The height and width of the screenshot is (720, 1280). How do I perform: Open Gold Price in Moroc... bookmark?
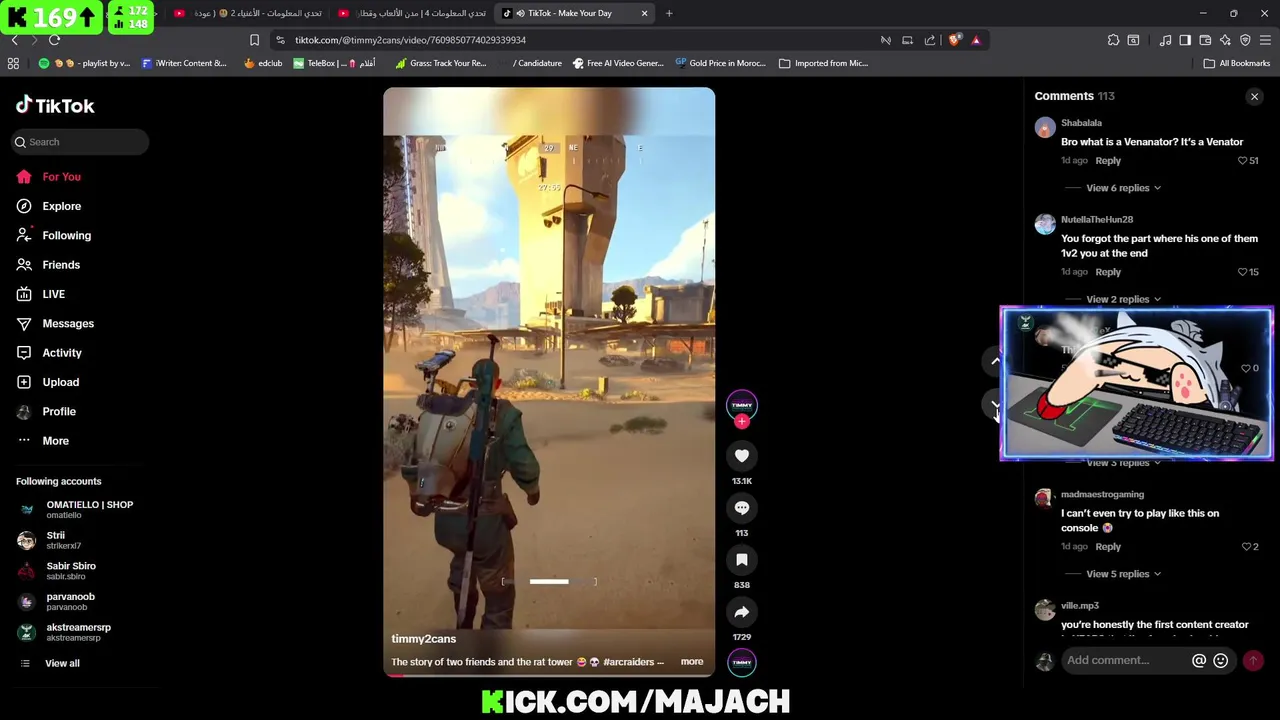click(x=720, y=63)
